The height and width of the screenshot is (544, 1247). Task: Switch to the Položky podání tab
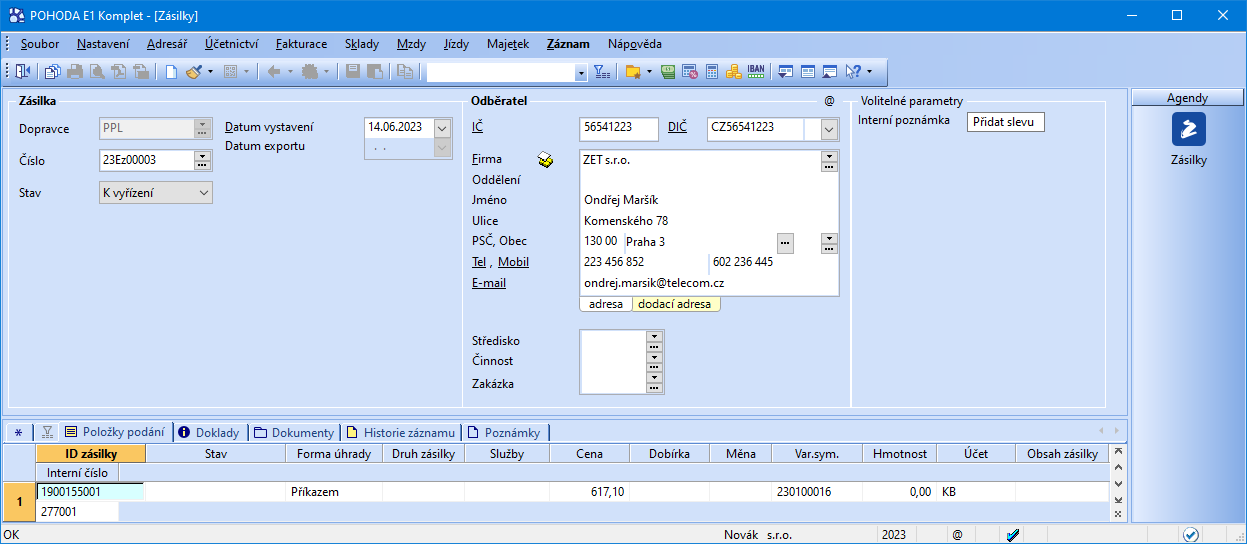pyautogui.click(x=115, y=433)
